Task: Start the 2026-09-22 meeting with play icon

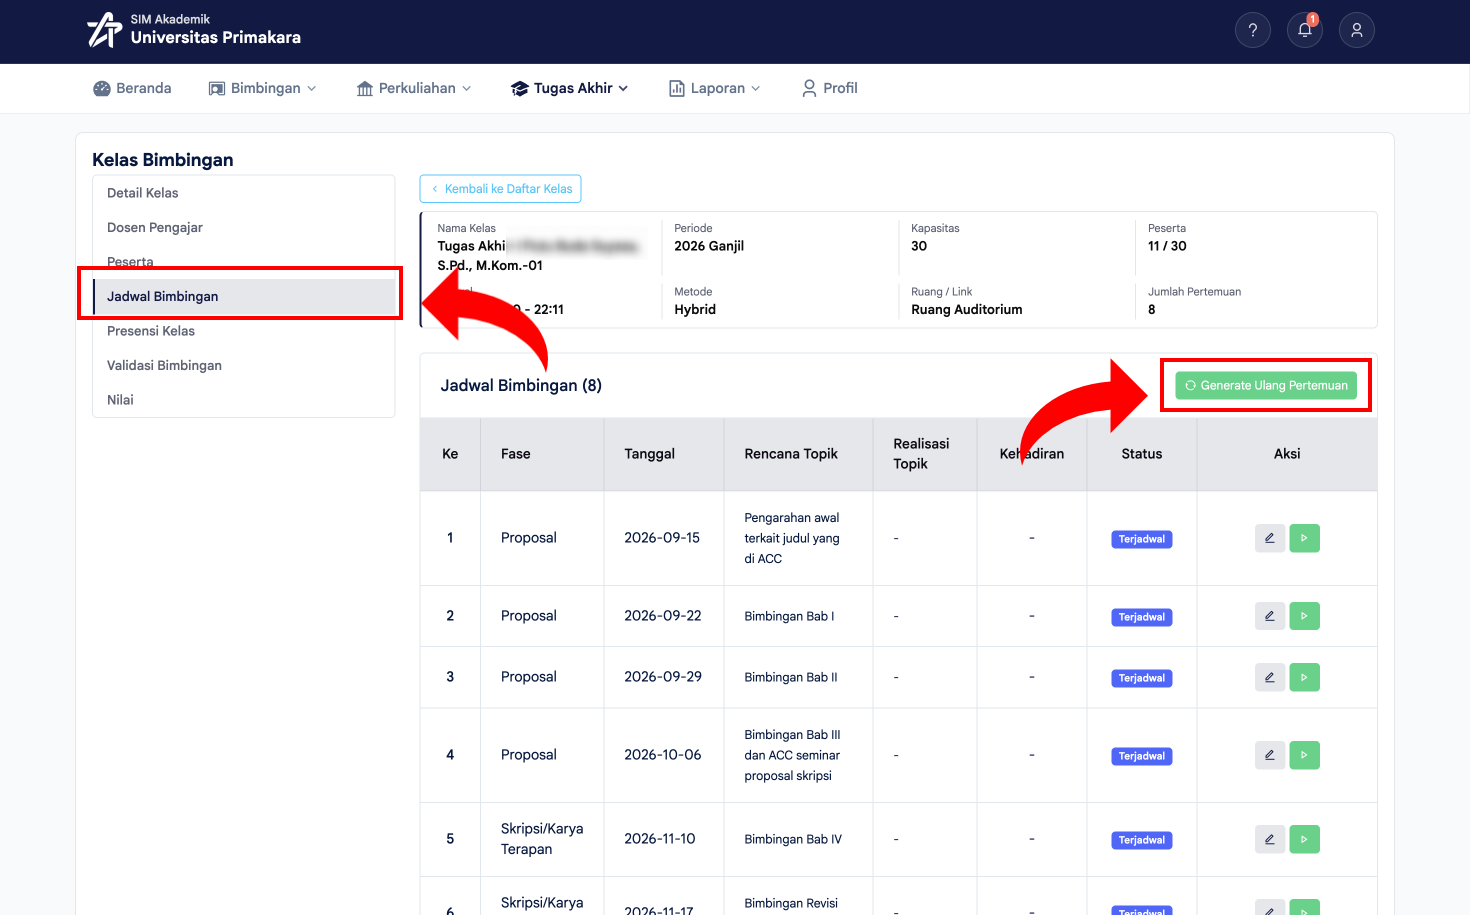Action: (x=1304, y=616)
